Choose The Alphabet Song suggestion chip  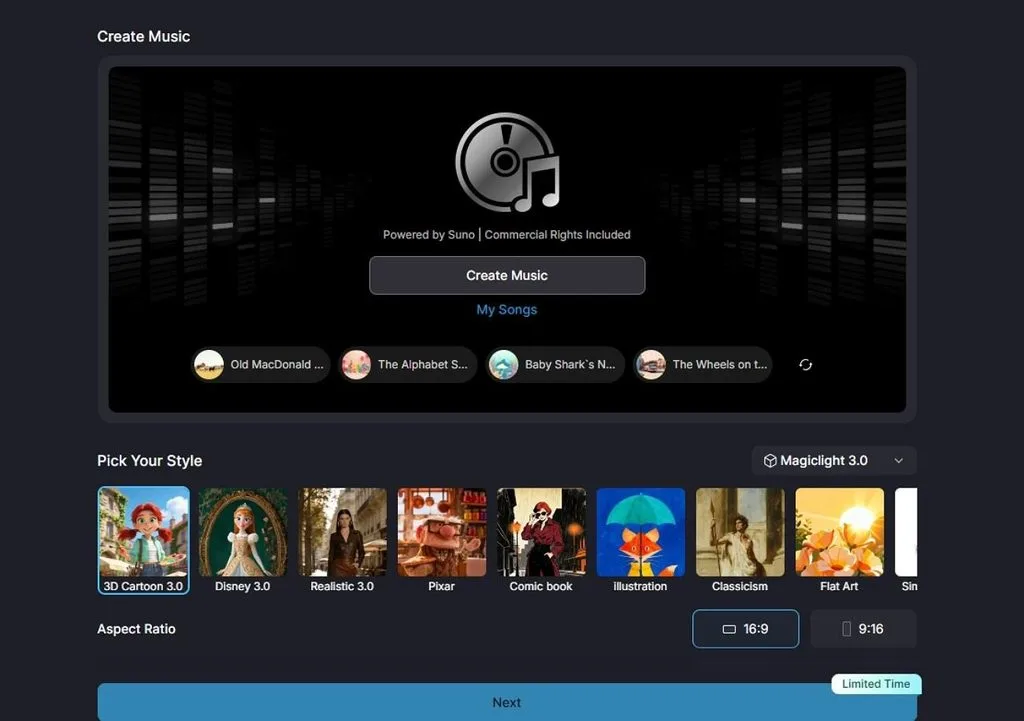[408, 364]
